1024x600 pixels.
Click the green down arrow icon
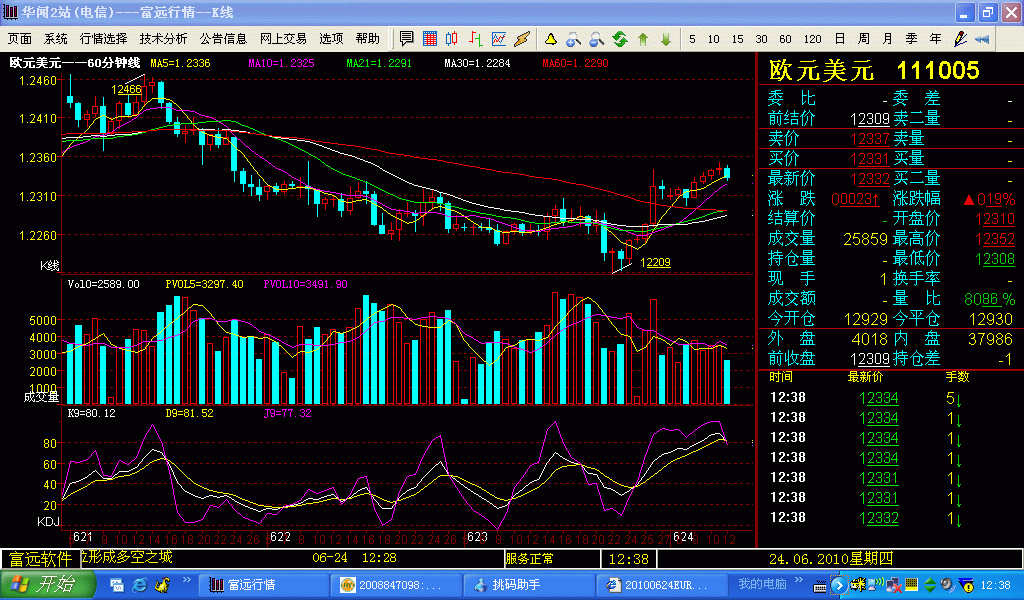coord(666,39)
